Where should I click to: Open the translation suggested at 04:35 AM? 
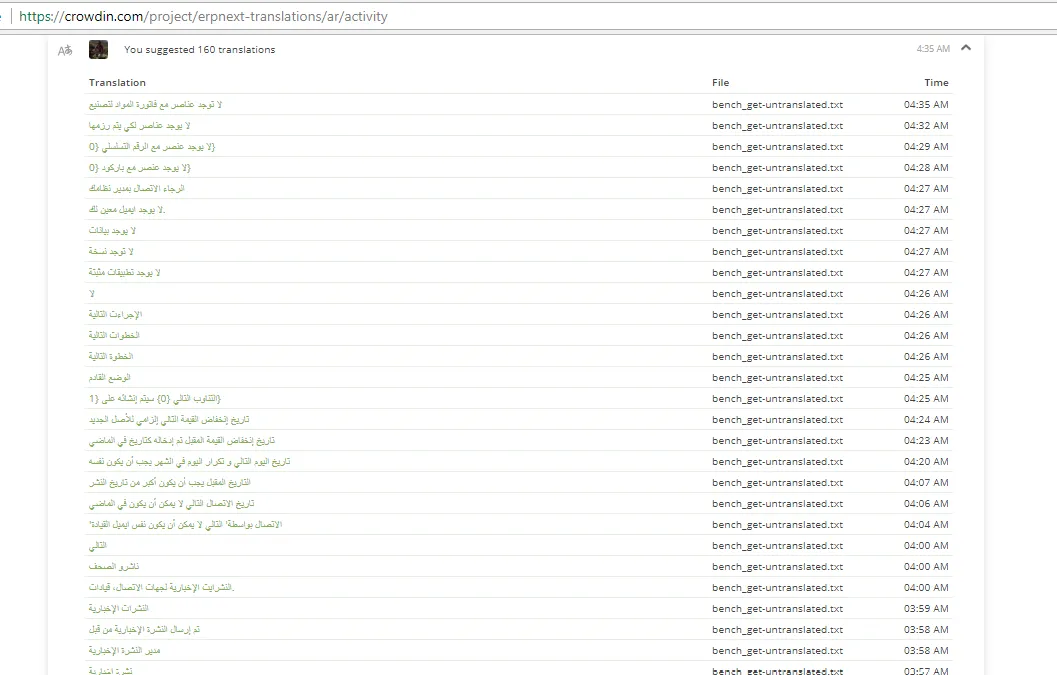coord(156,105)
